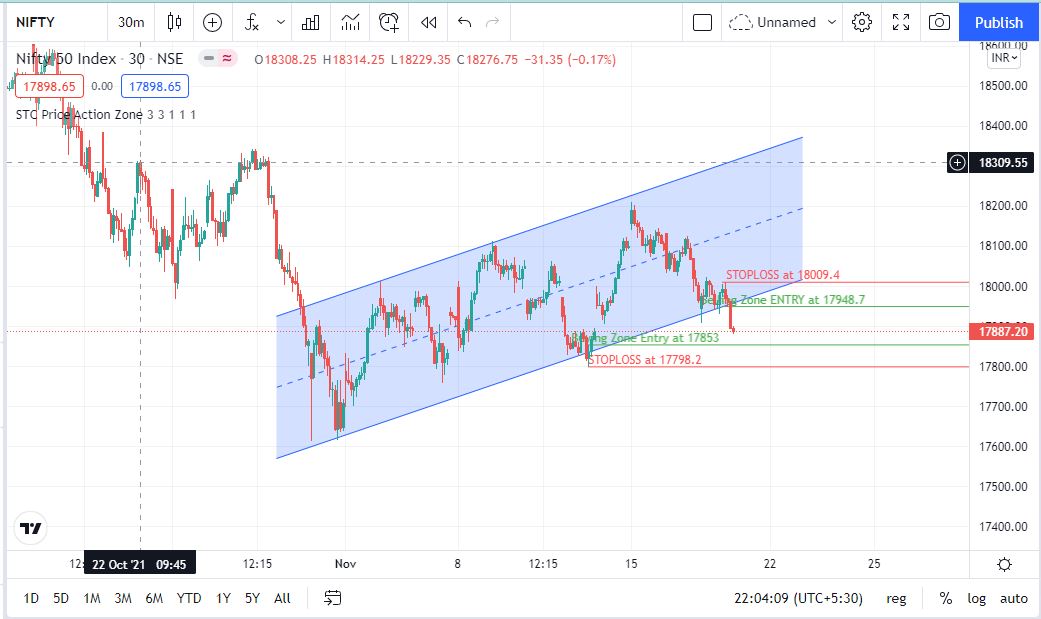This screenshot has height=619, width=1041.
Task: Open the fx indicators panel
Action: point(252,22)
